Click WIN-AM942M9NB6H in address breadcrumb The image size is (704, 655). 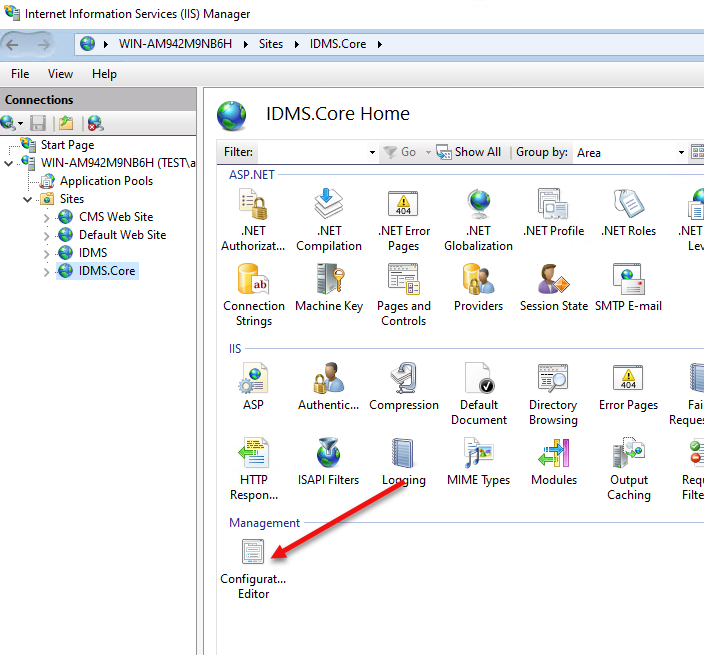click(175, 44)
